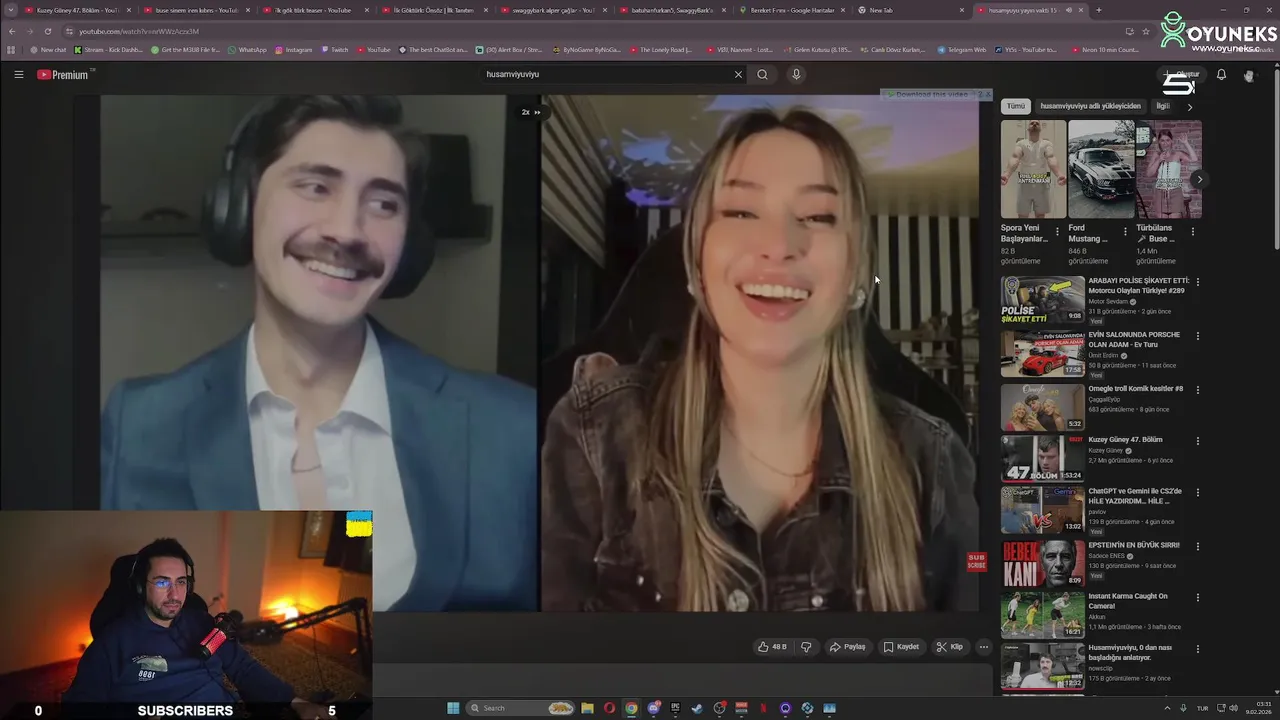Open WhatsApp bookmark in bookmarks bar

247,49
